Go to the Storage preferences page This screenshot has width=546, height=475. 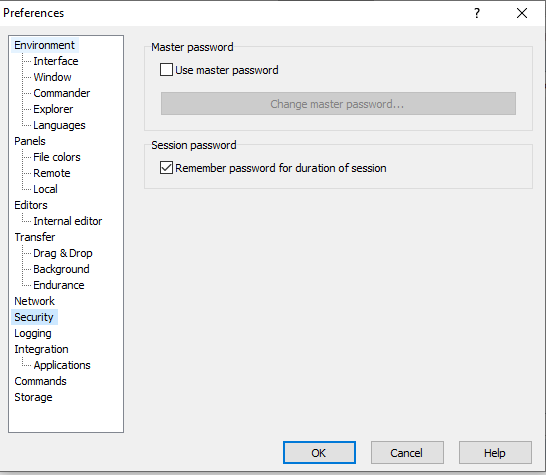pos(33,397)
